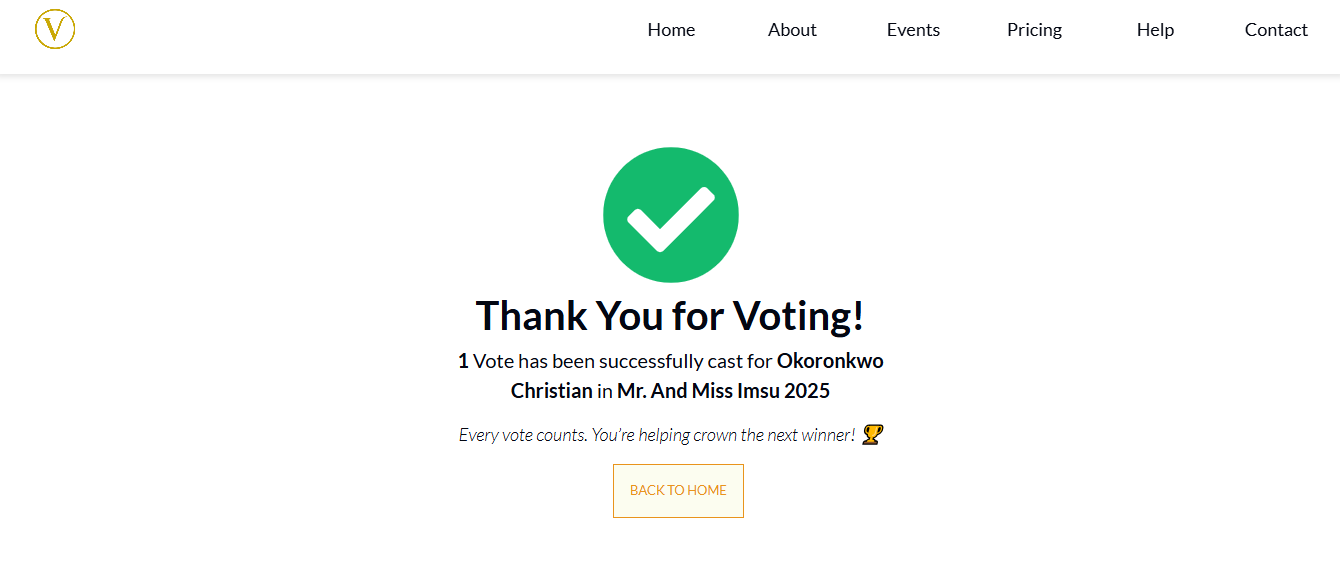Image resolution: width=1340 pixels, height=570 pixels.
Task: Select Help in the navigation bar
Action: [x=1155, y=30]
